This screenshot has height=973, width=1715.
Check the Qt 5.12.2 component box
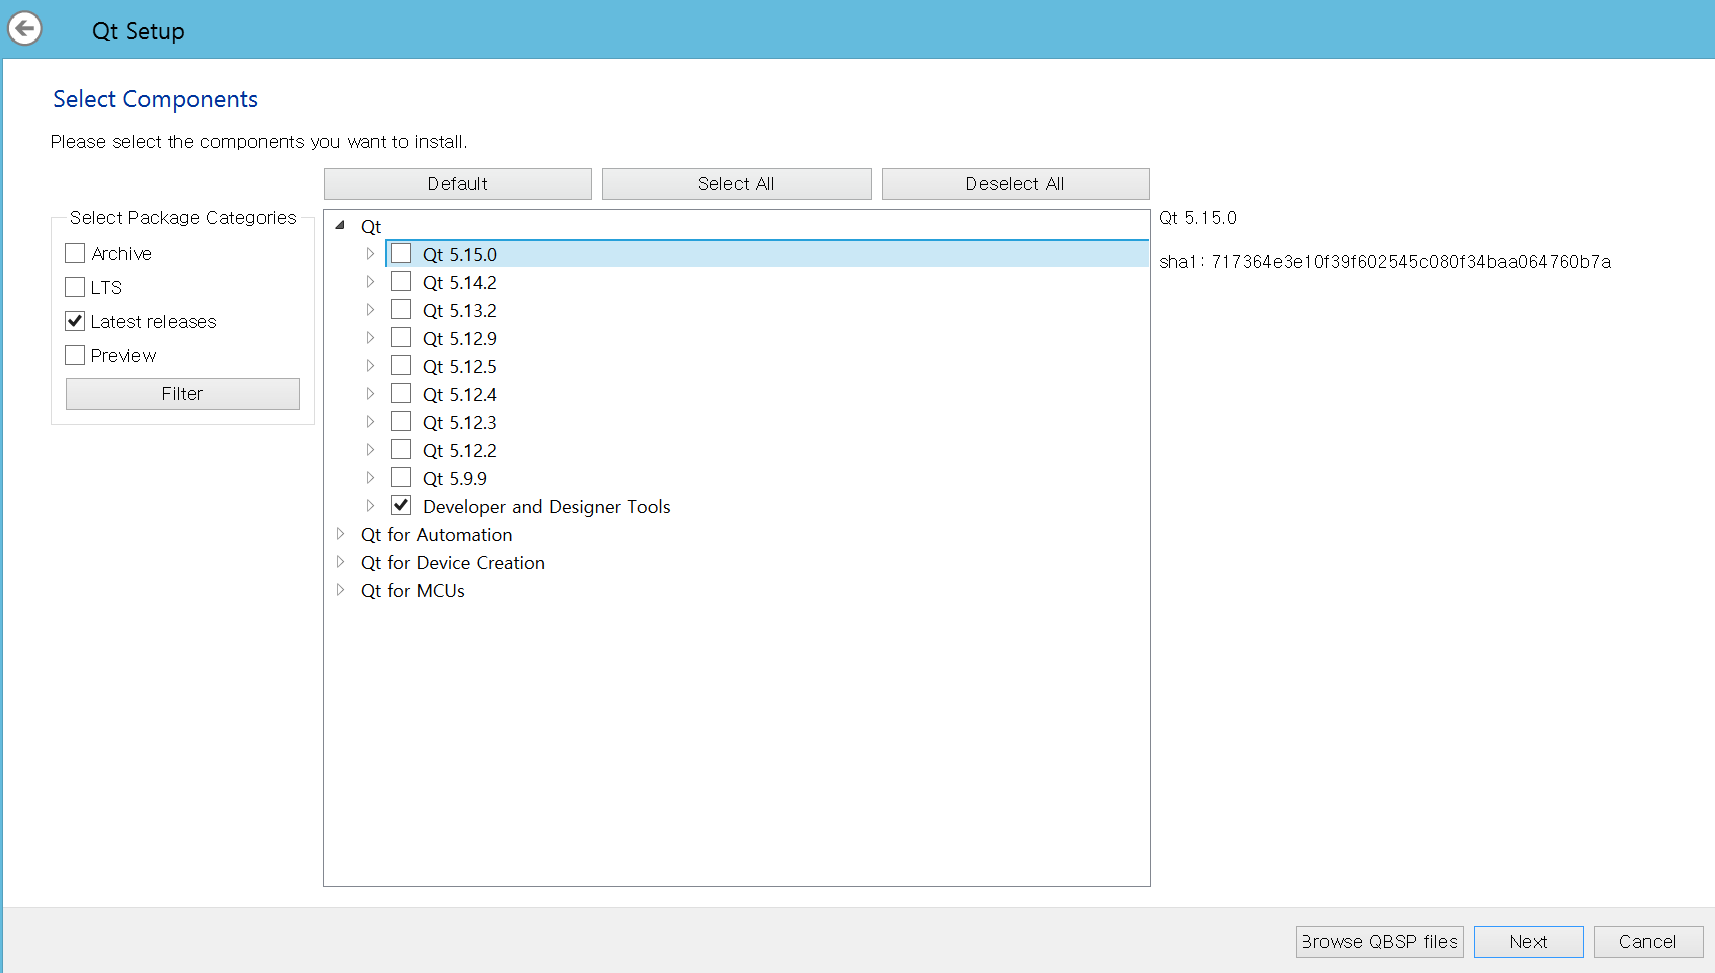(x=401, y=449)
